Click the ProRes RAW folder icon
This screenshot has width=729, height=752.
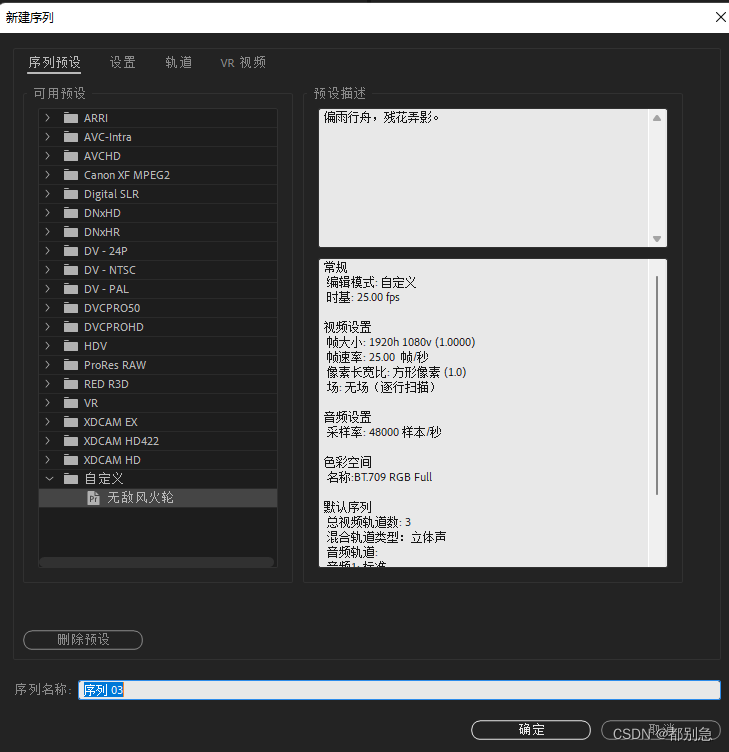[71, 365]
